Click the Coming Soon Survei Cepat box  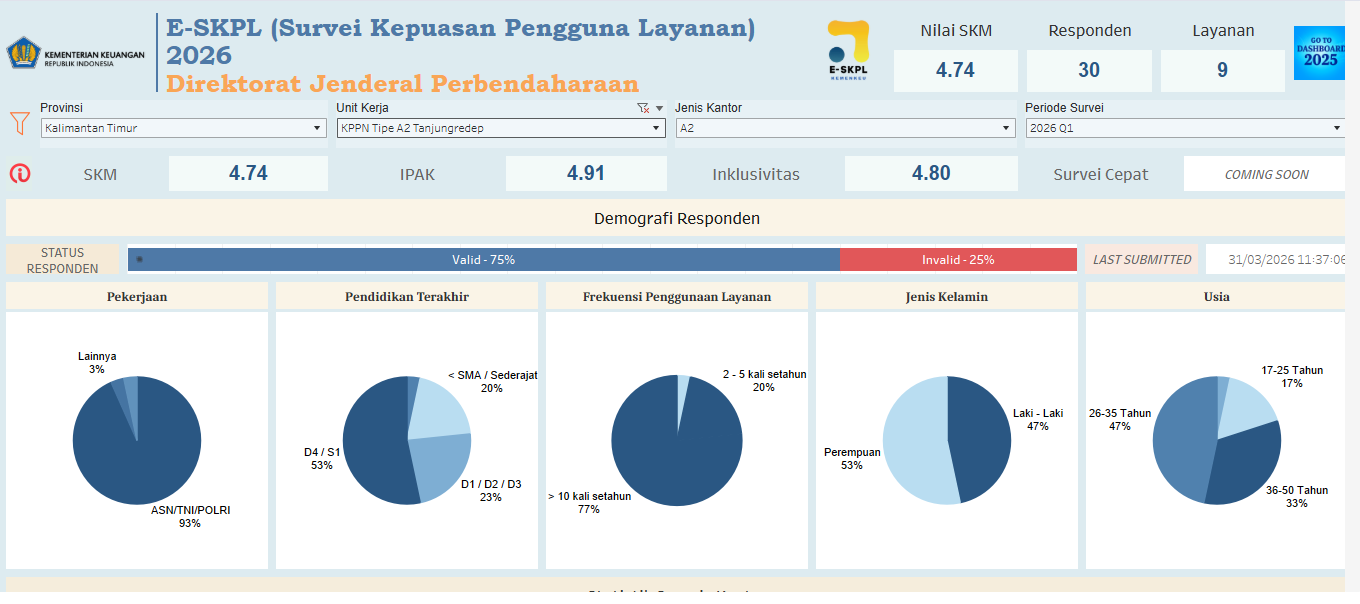(1266, 174)
